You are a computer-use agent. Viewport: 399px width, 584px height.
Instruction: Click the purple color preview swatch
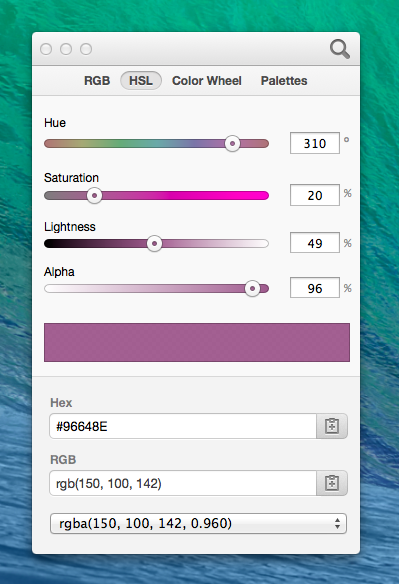click(197, 342)
